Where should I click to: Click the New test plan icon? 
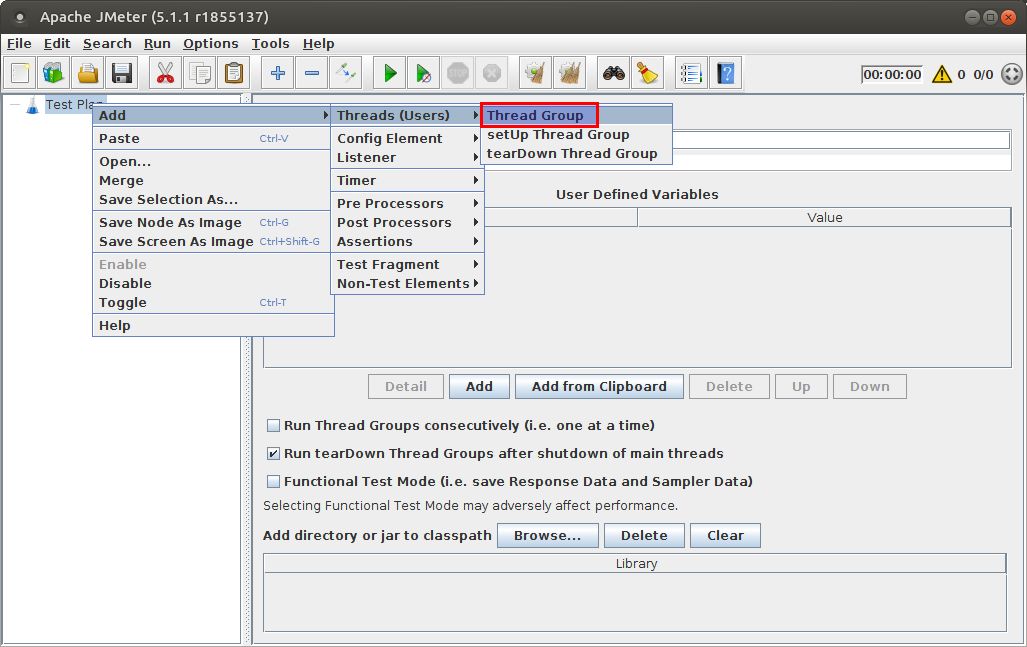click(x=20, y=73)
